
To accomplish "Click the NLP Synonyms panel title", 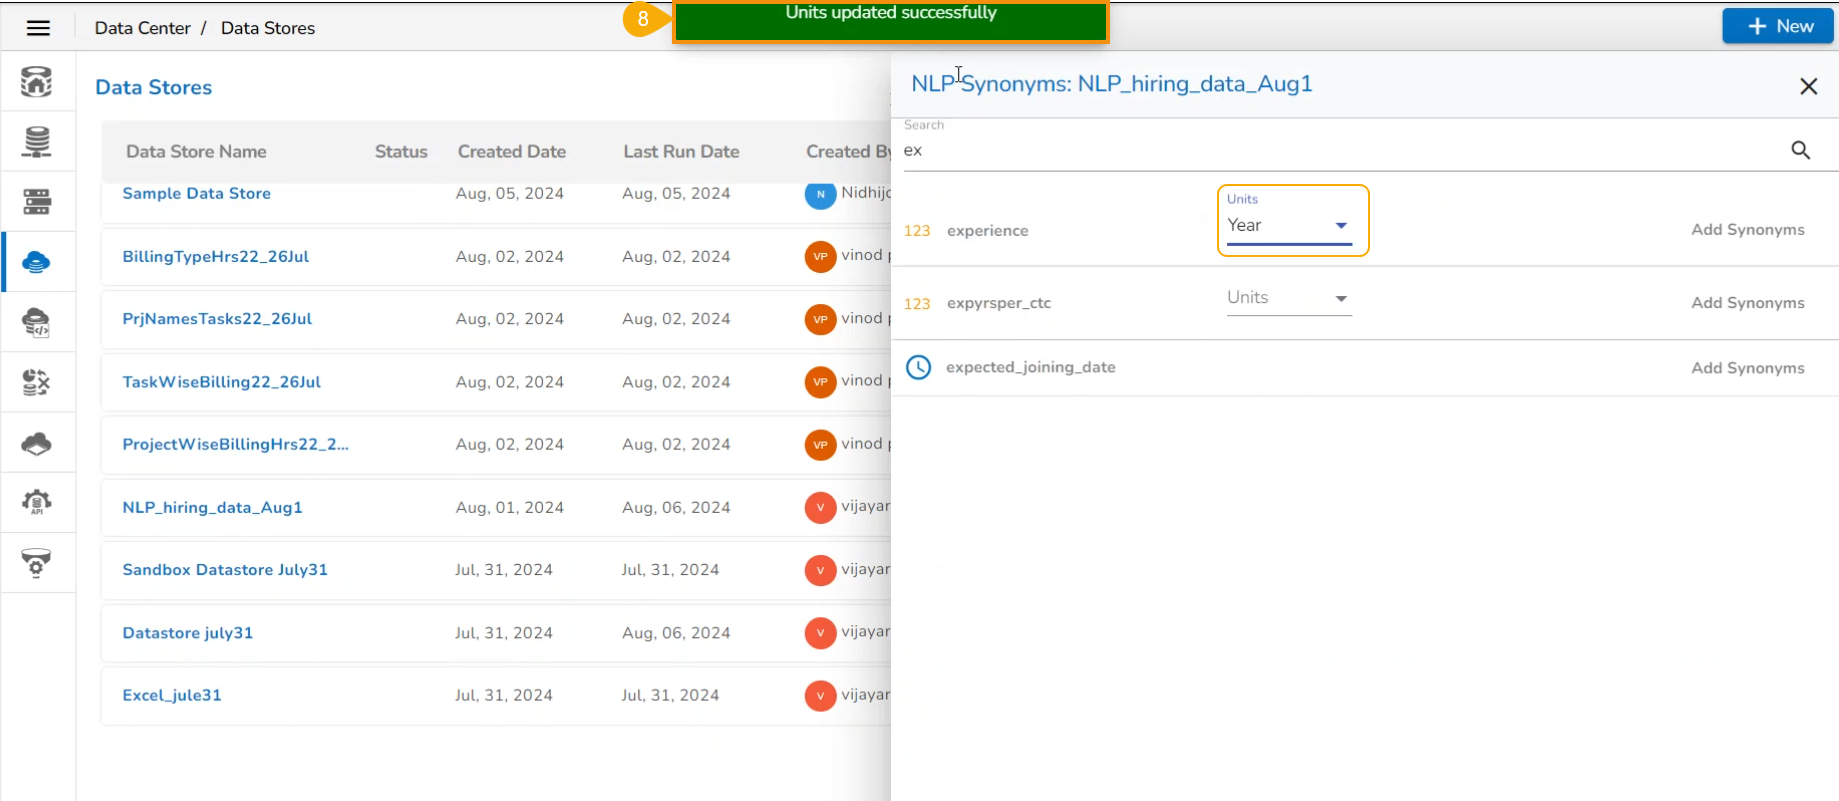I will coord(1111,84).
